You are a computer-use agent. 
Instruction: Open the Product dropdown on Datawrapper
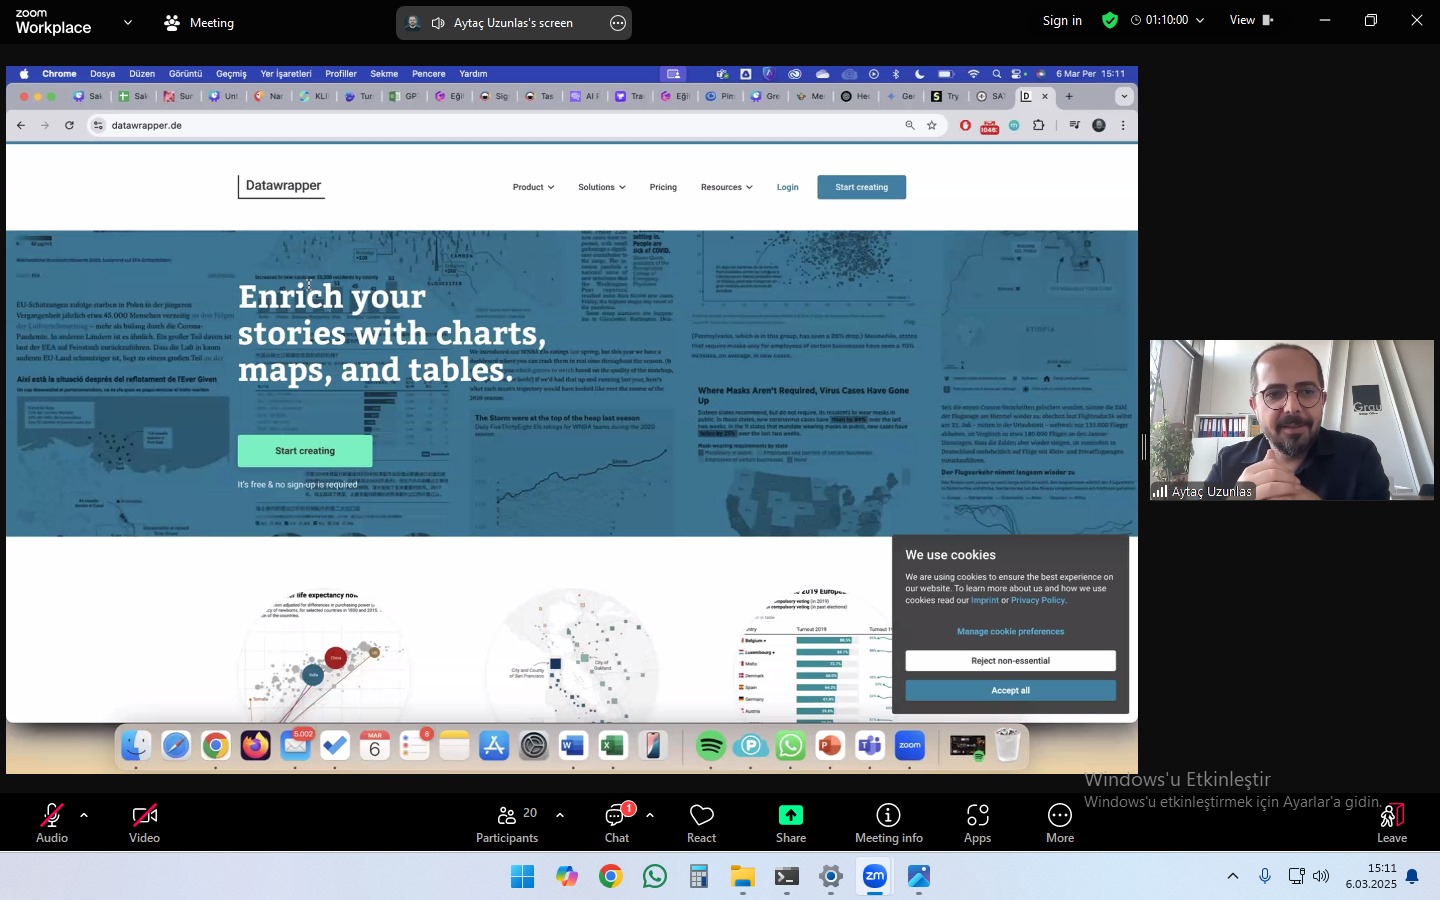[x=533, y=187]
